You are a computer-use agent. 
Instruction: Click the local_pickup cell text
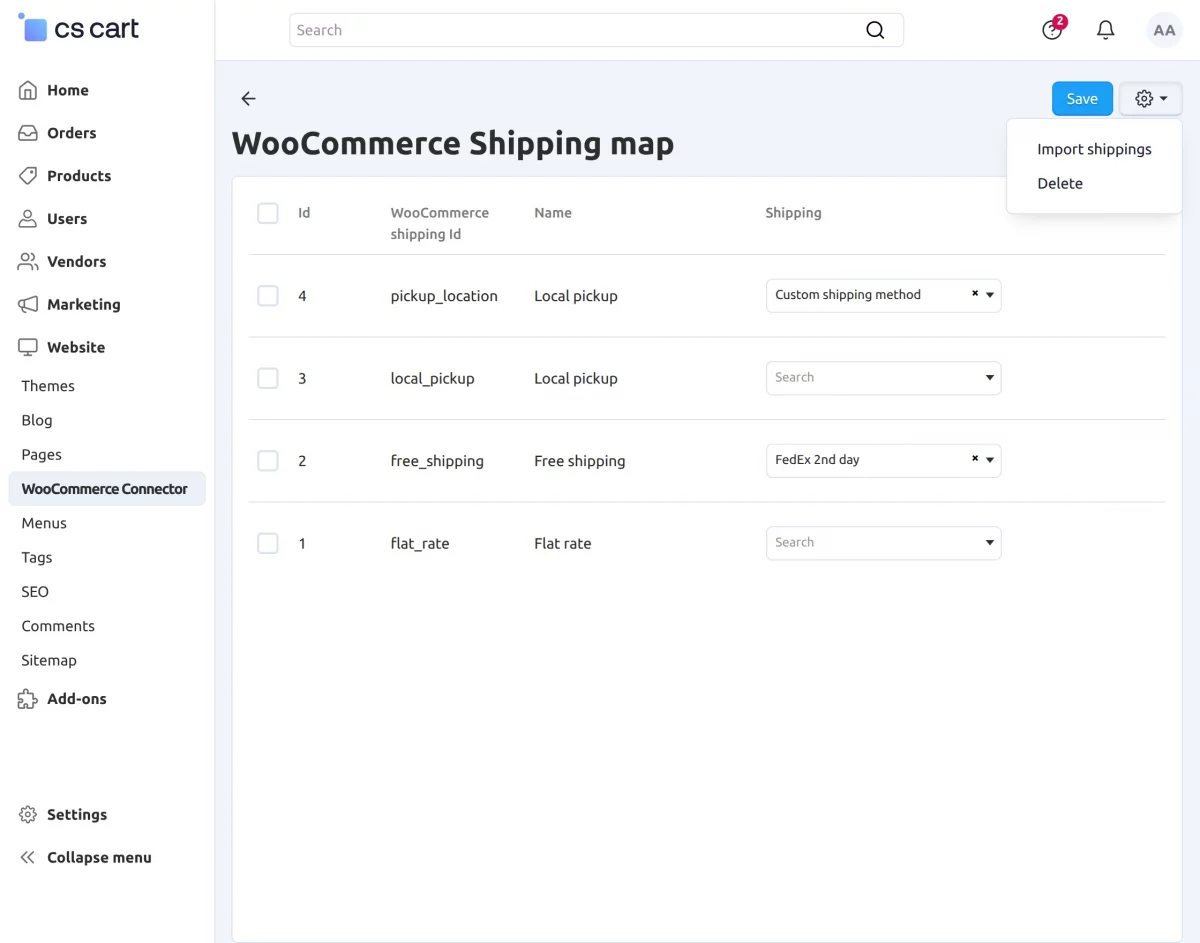click(432, 378)
